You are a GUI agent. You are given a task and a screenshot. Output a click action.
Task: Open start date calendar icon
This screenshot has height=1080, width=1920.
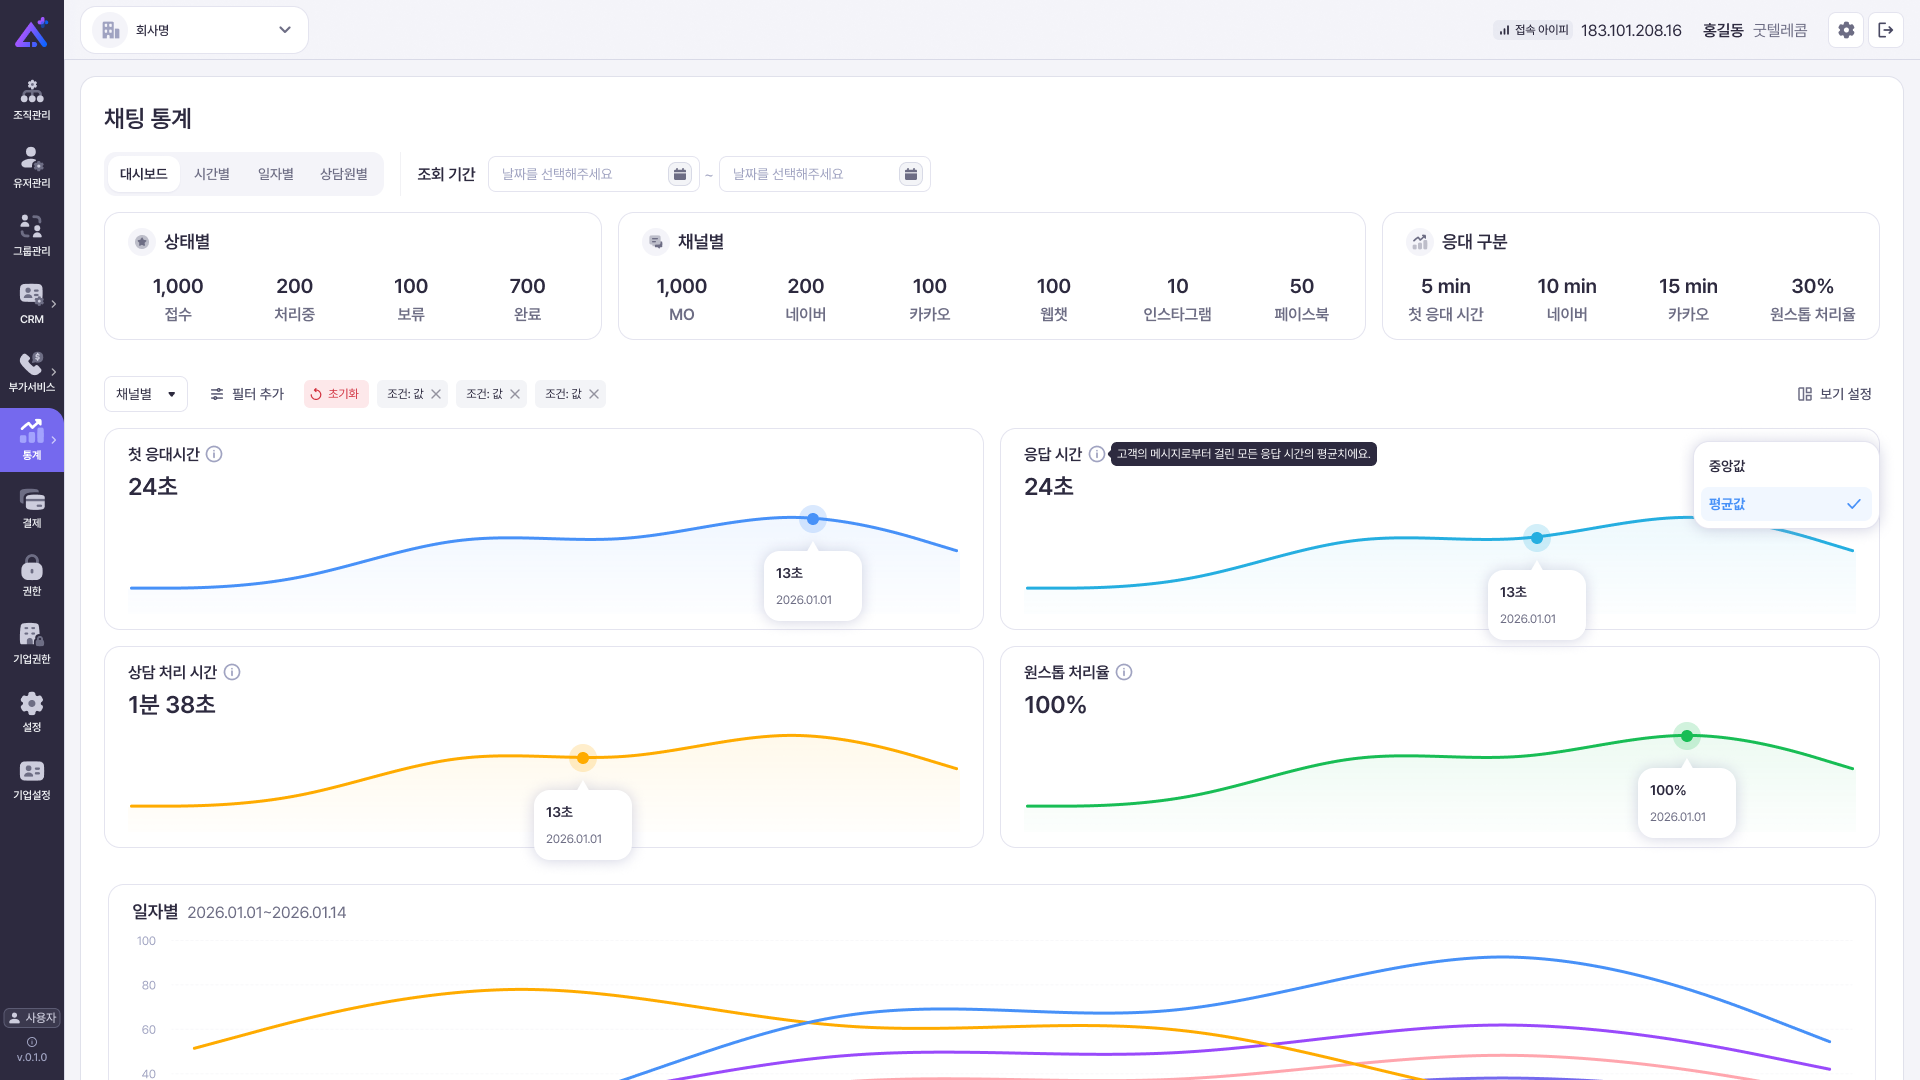click(680, 174)
